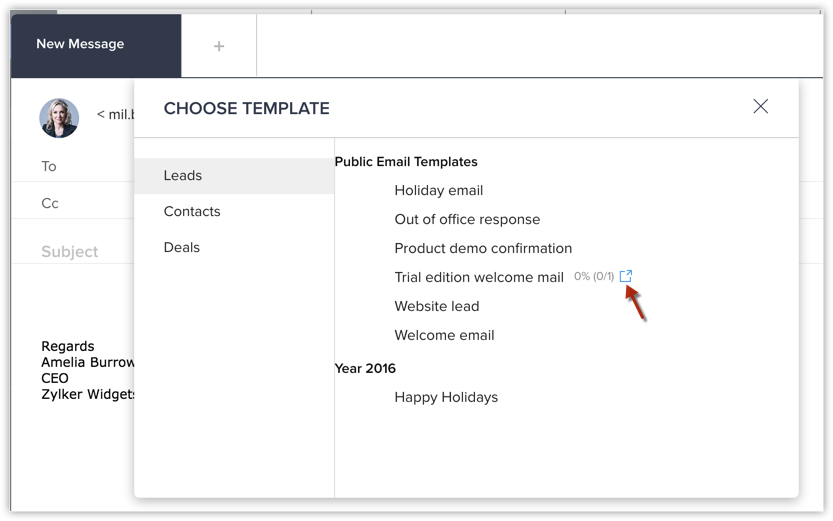Choose the Out of office response template
Image resolution: width=833 pixels, height=521 pixels.
[x=467, y=219]
